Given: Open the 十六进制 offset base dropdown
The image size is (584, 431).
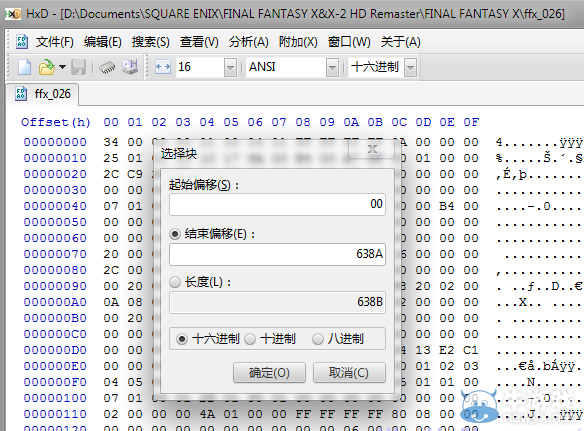Looking at the screenshot, I should 410,68.
